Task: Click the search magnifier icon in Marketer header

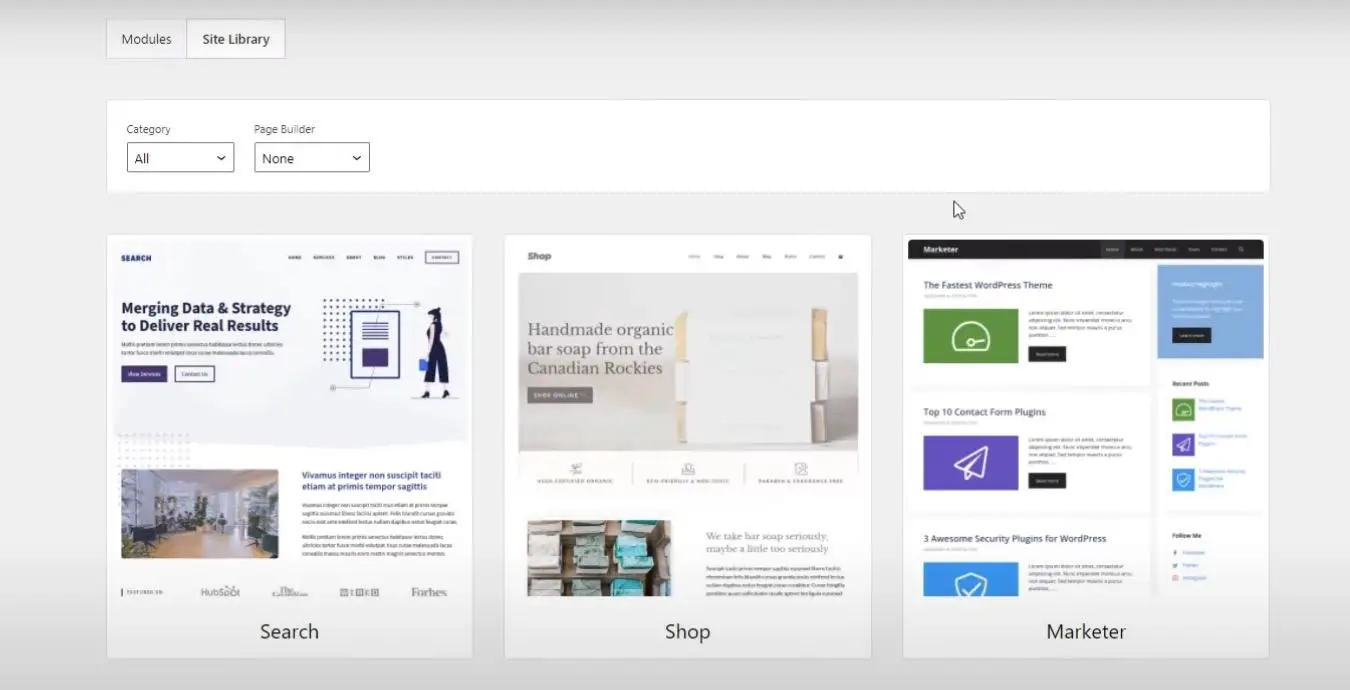Action: 1241,249
